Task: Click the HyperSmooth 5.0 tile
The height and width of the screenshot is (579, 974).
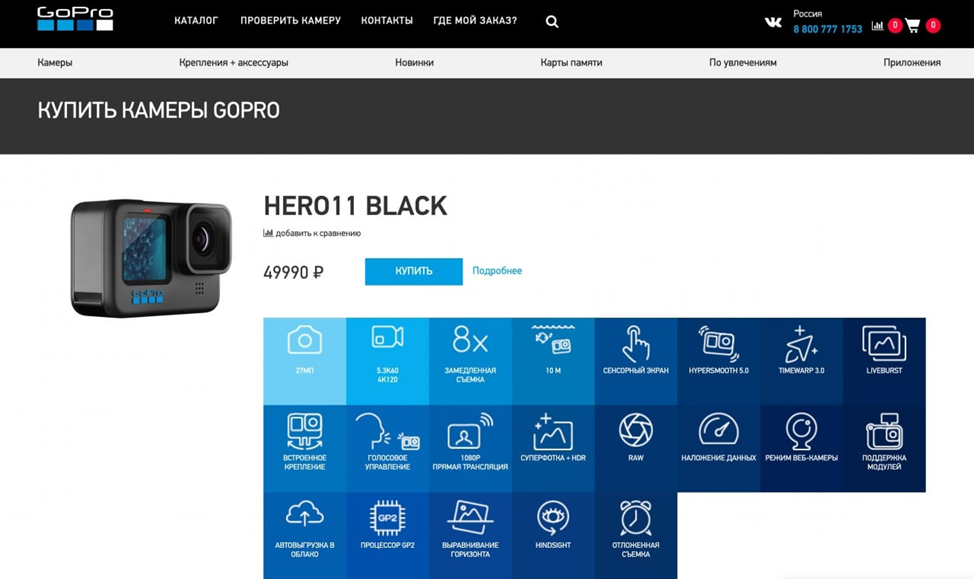Action: (x=719, y=361)
